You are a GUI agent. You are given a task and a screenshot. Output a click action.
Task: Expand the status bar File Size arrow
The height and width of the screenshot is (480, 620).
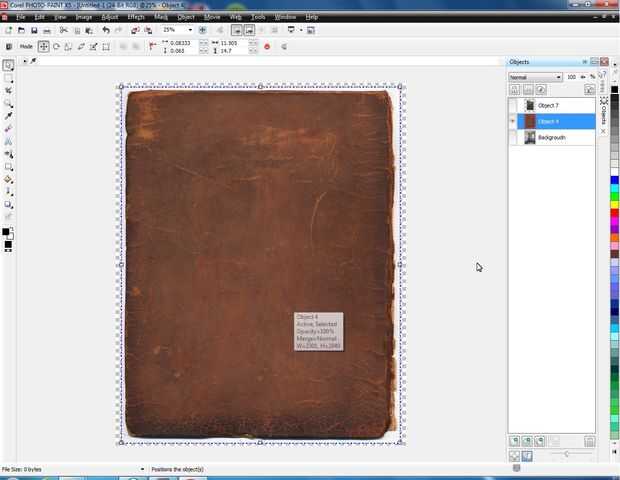[x=142, y=469]
